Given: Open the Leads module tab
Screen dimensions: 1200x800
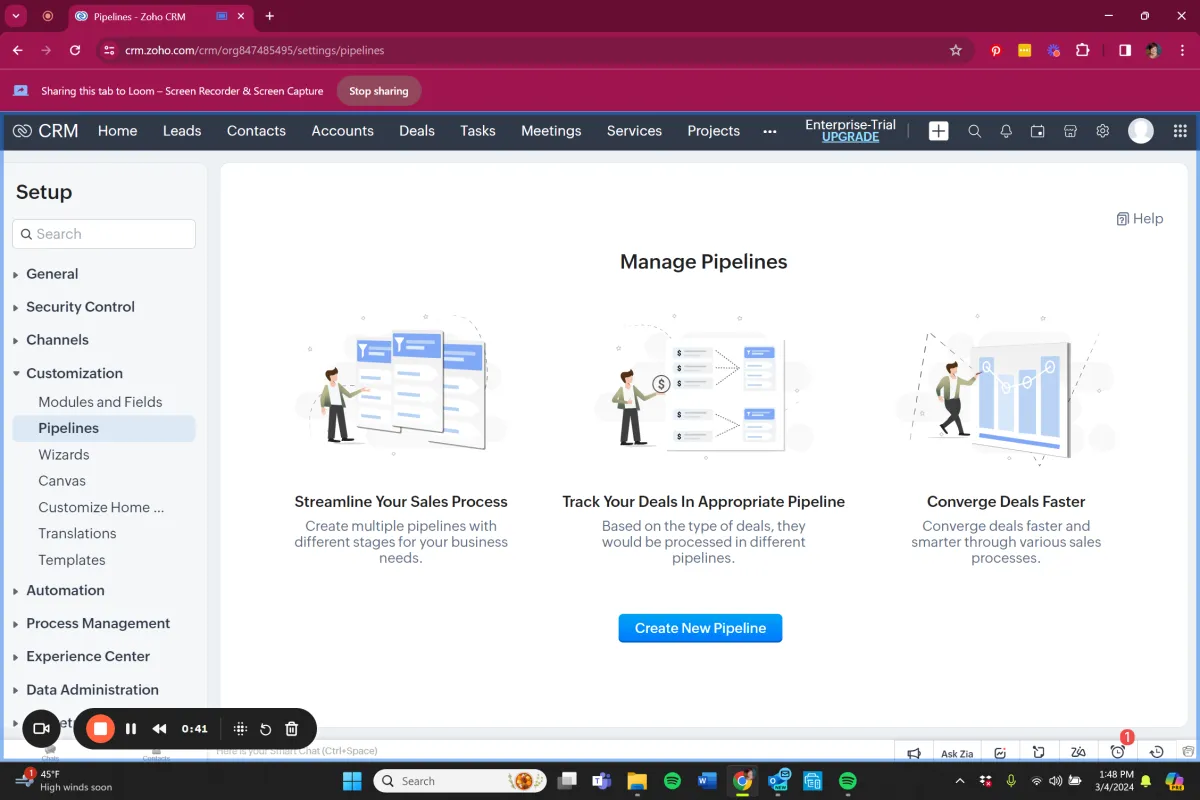Looking at the screenshot, I should click(182, 131).
